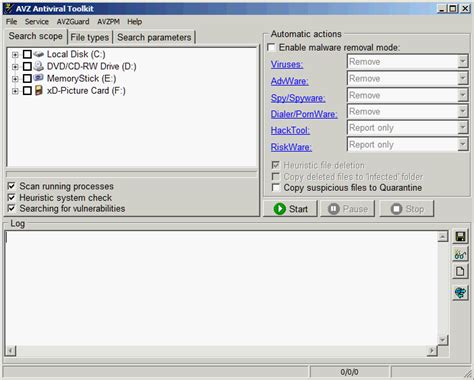Click the MemoryStick (E:) drive icon

click(x=39, y=78)
